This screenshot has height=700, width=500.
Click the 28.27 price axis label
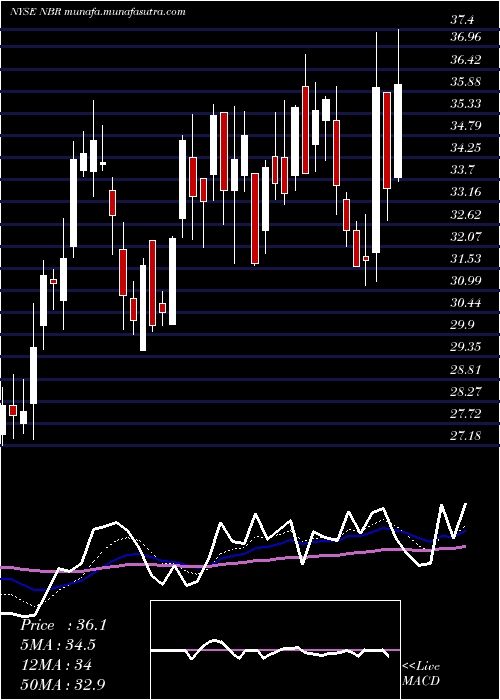pos(466,391)
